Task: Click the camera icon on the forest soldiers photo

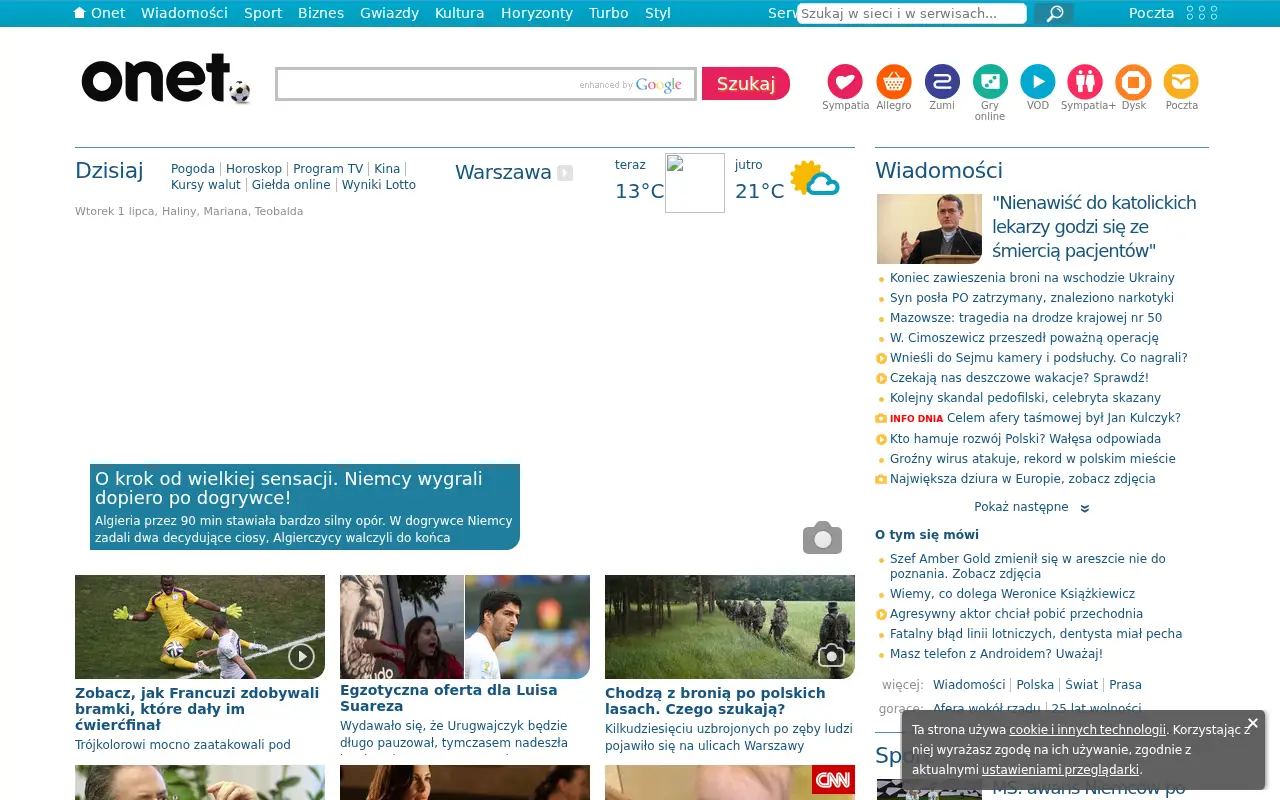Action: click(831, 656)
